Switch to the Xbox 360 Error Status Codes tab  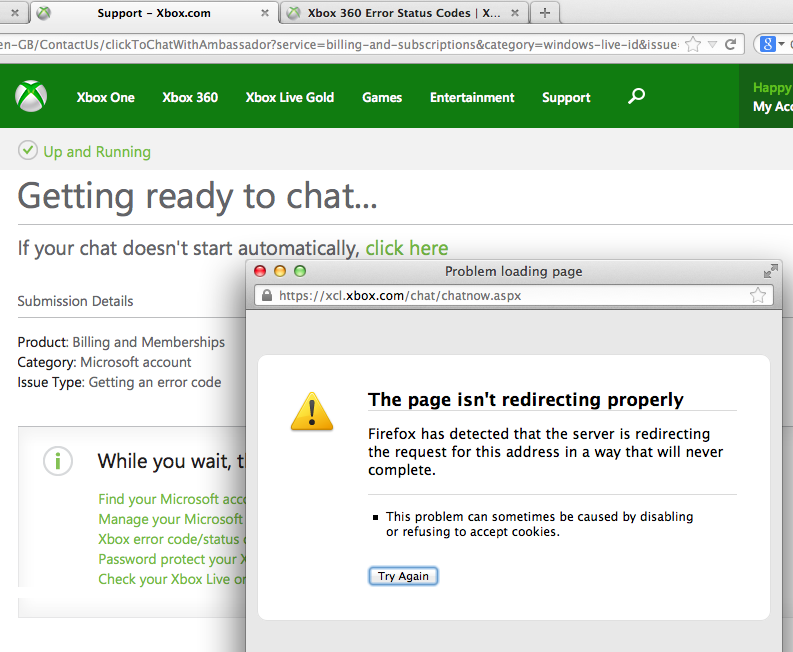(404, 13)
